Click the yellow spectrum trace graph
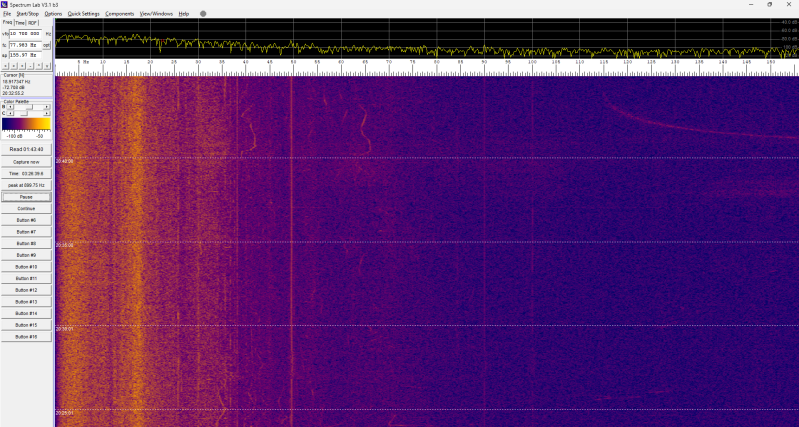 (x=427, y=38)
